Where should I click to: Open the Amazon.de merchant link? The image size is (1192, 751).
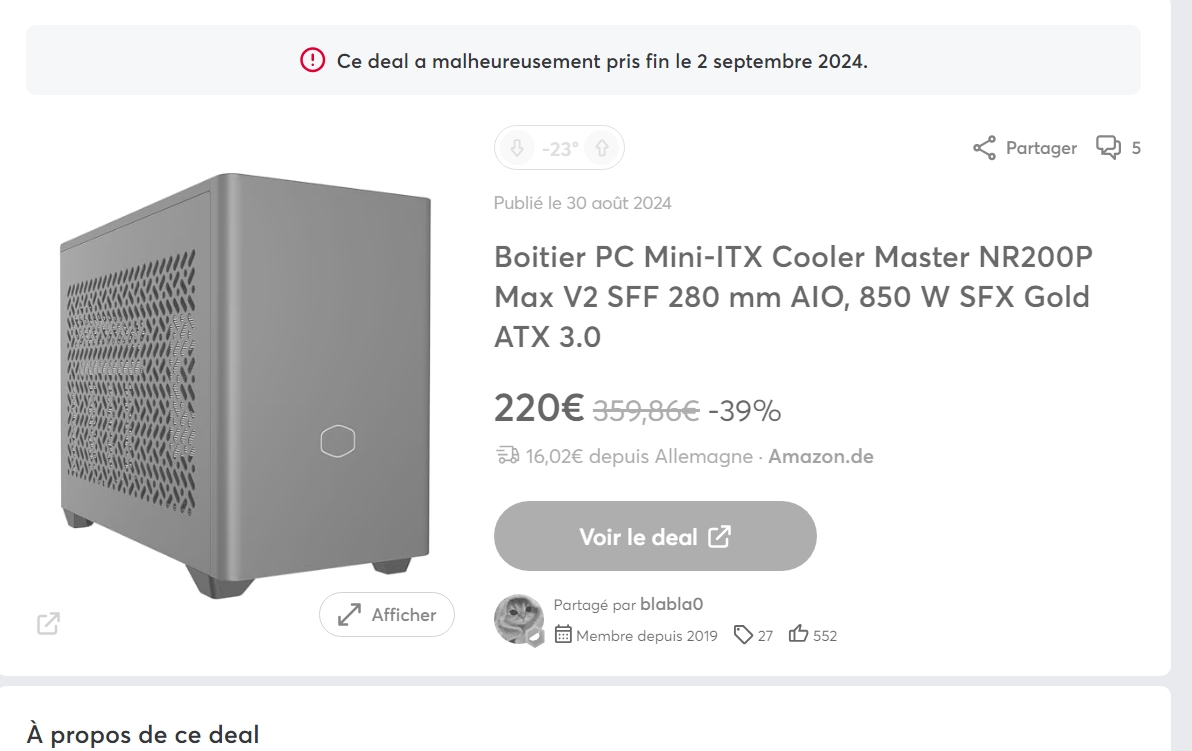pos(820,456)
